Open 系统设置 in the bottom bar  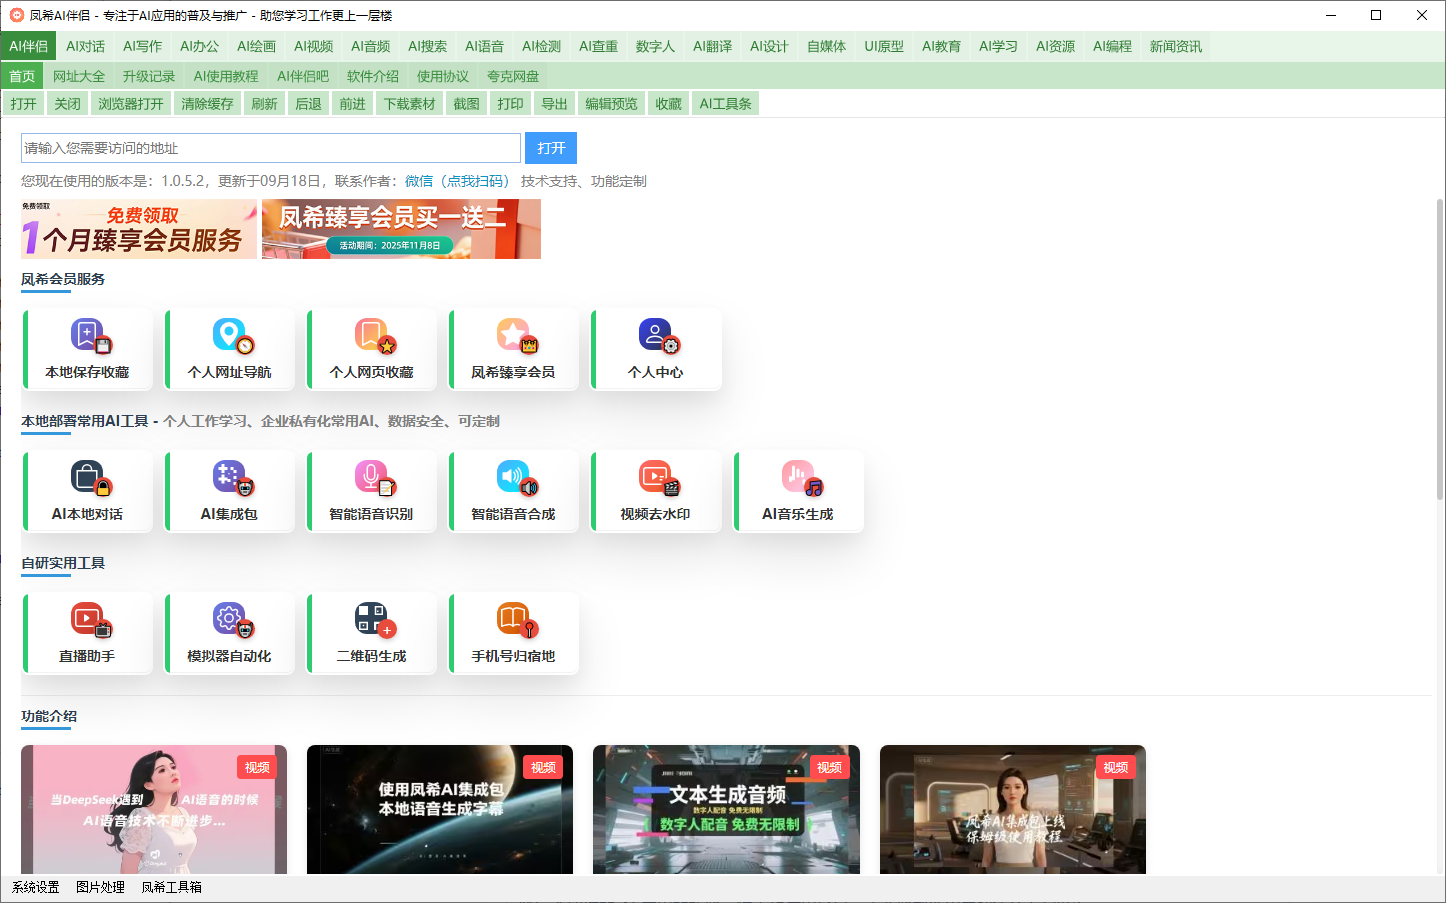click(36, 887)
